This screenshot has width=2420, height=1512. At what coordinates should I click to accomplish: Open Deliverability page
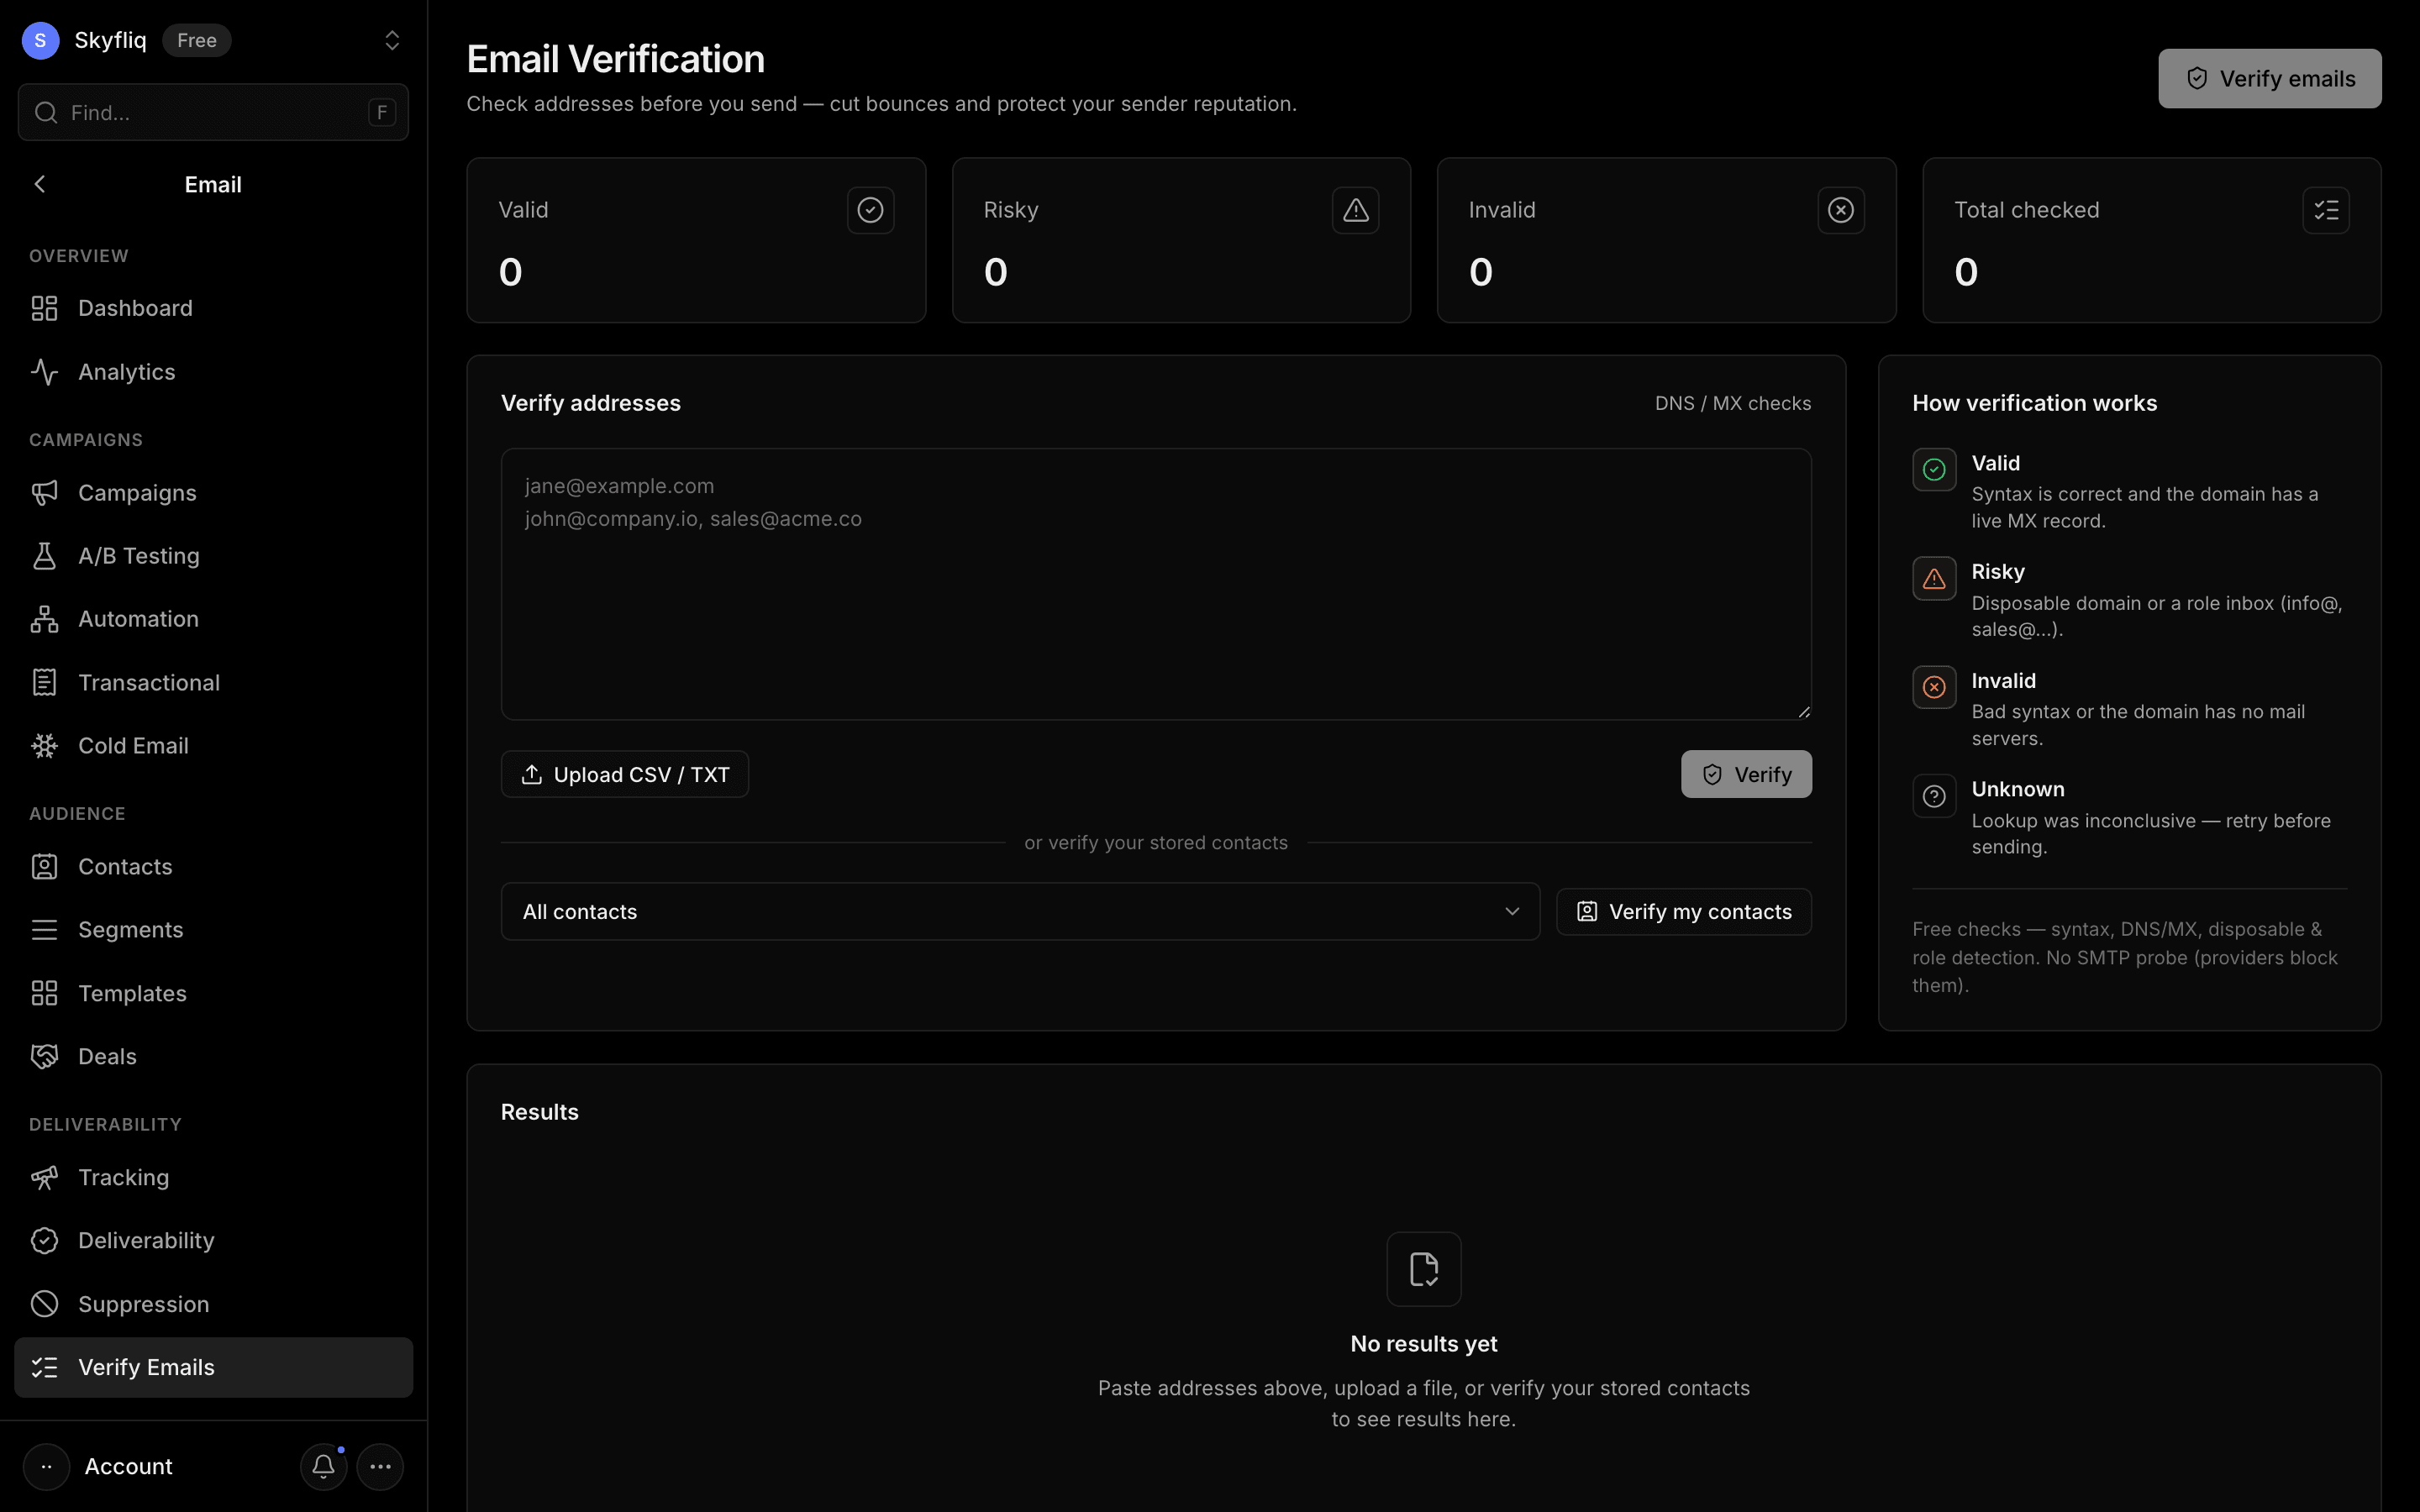tap(213, 1241)
